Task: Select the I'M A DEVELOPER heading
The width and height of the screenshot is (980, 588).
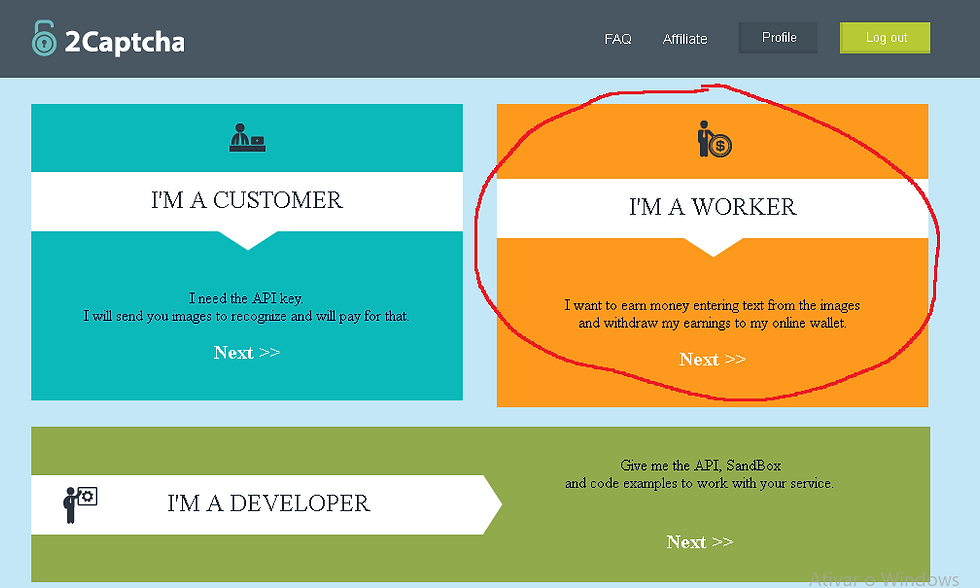Action: 269,504
